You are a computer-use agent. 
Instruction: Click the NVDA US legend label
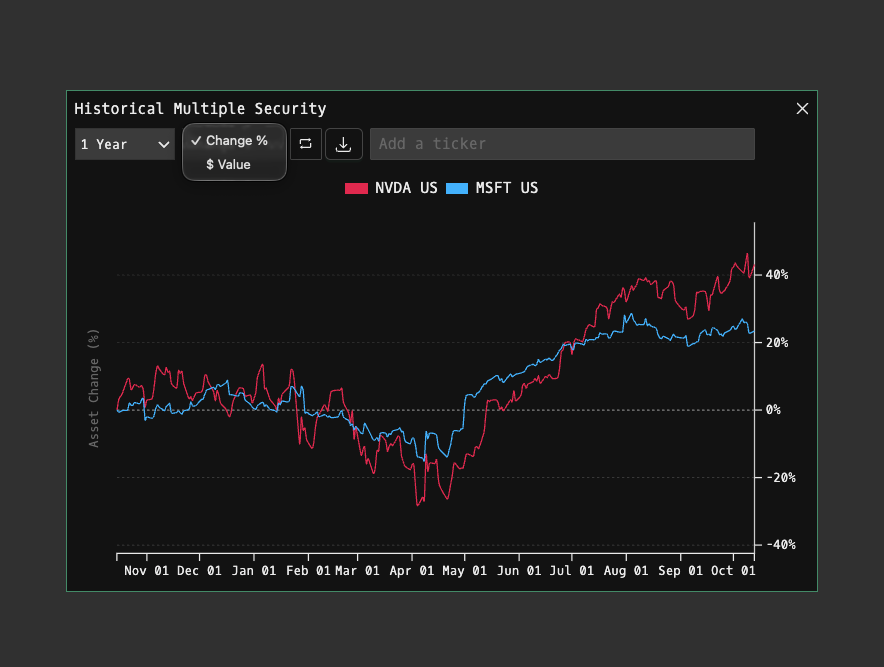[406, 188]
